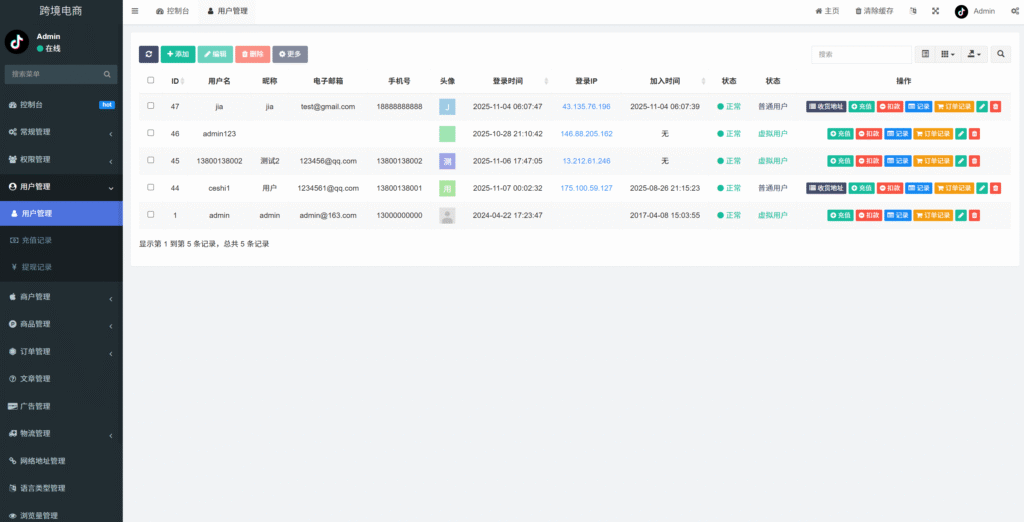Viewport: 1024px width, 522px height.
Task: Click the 43.135.76.198 login IP link
Action: [x=586, y=106]
